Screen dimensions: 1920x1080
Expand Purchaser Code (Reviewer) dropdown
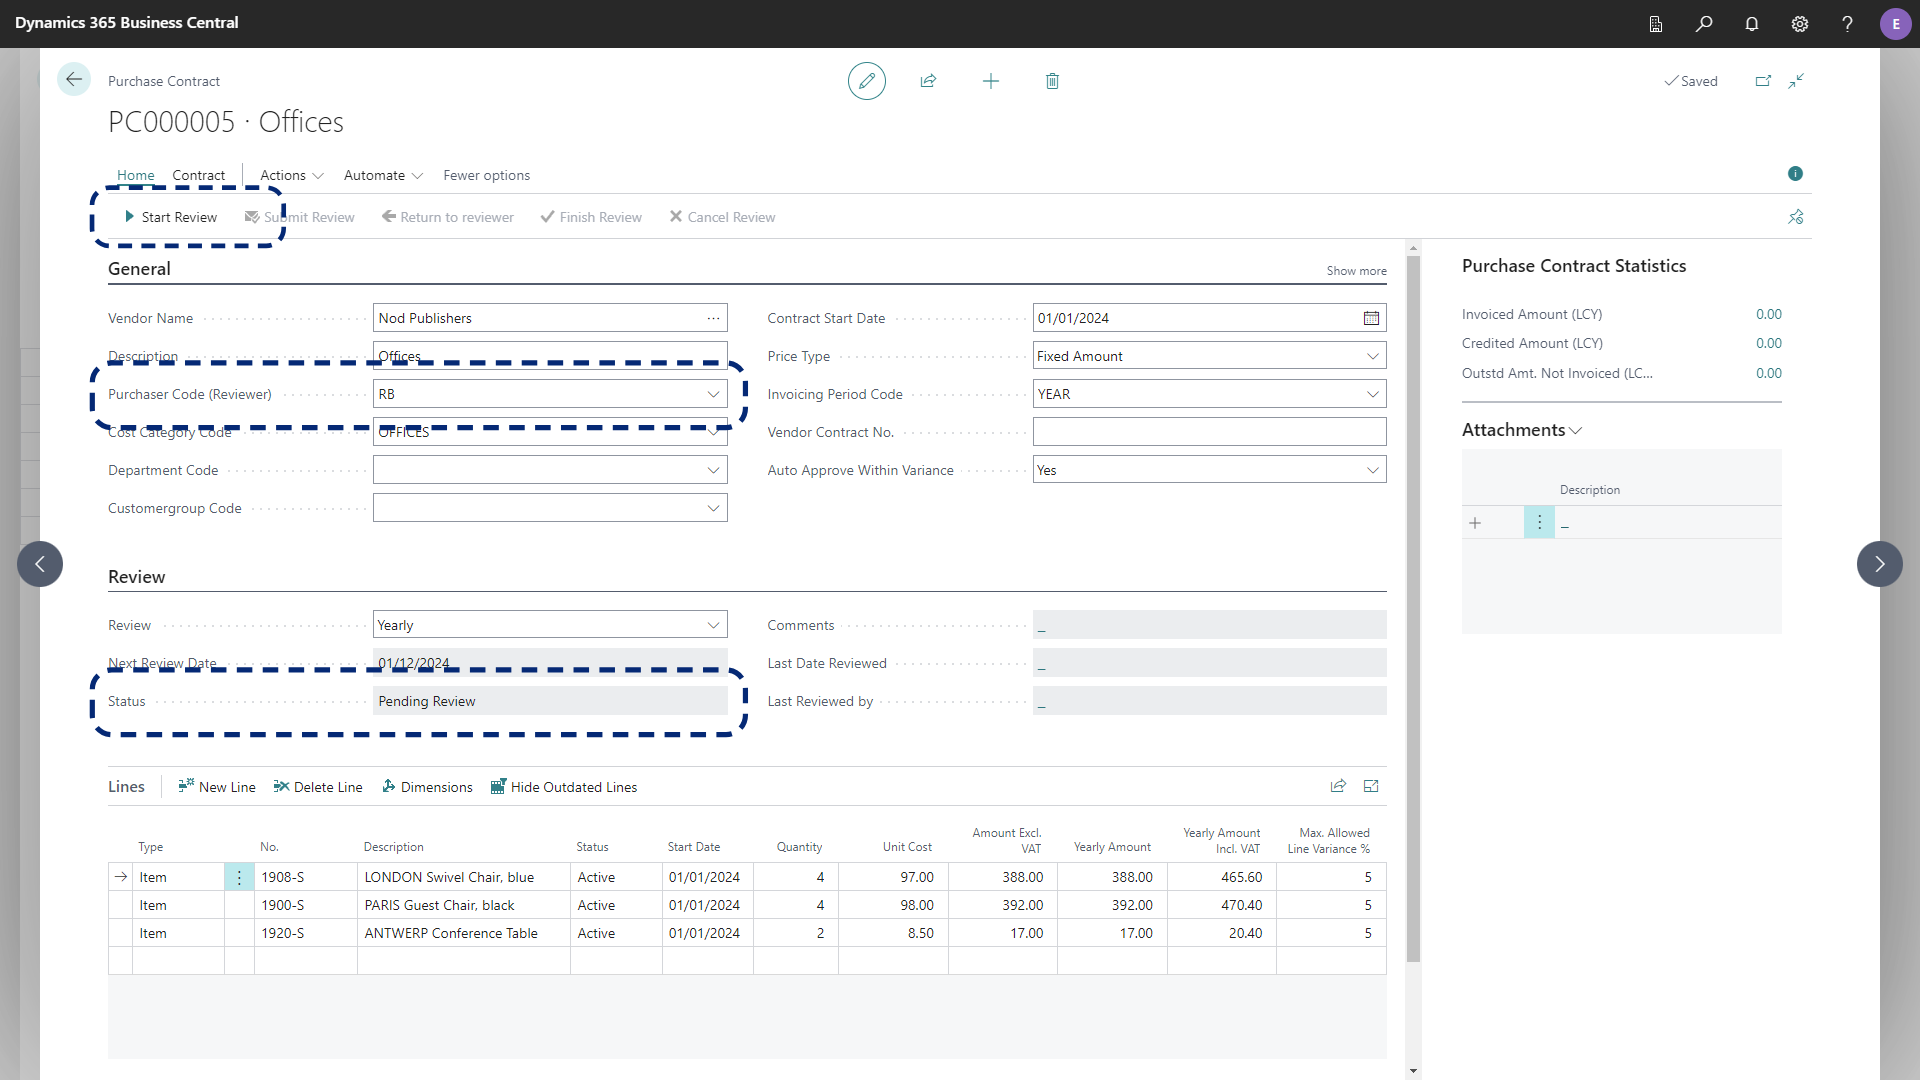coord(713,394)
